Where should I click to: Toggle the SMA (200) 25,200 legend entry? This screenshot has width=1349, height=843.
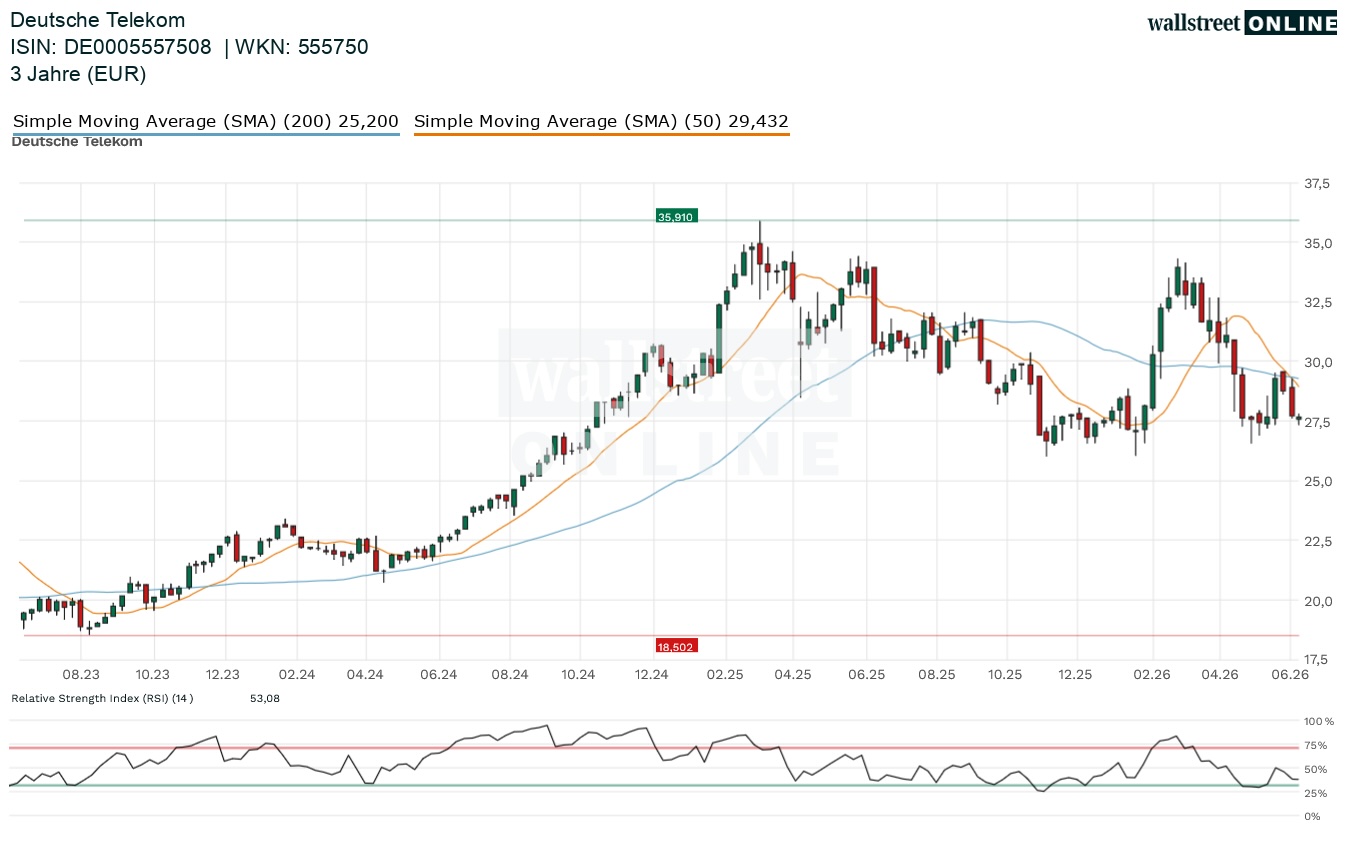tap(206, 122)
